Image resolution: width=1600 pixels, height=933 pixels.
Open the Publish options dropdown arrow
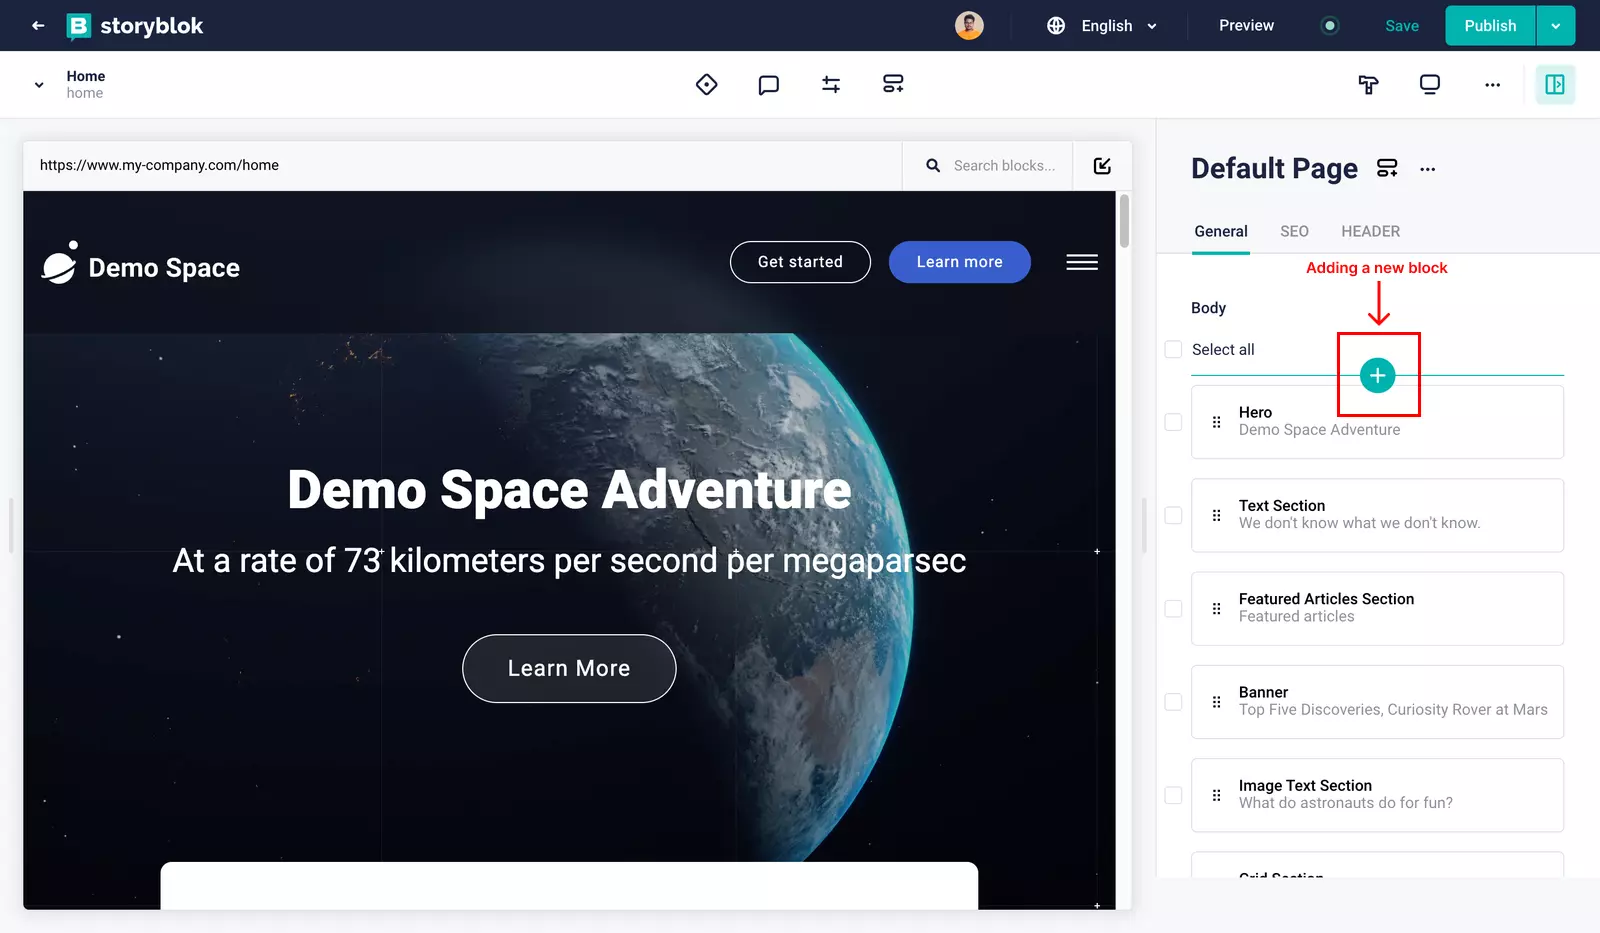tap(1555, 26)
